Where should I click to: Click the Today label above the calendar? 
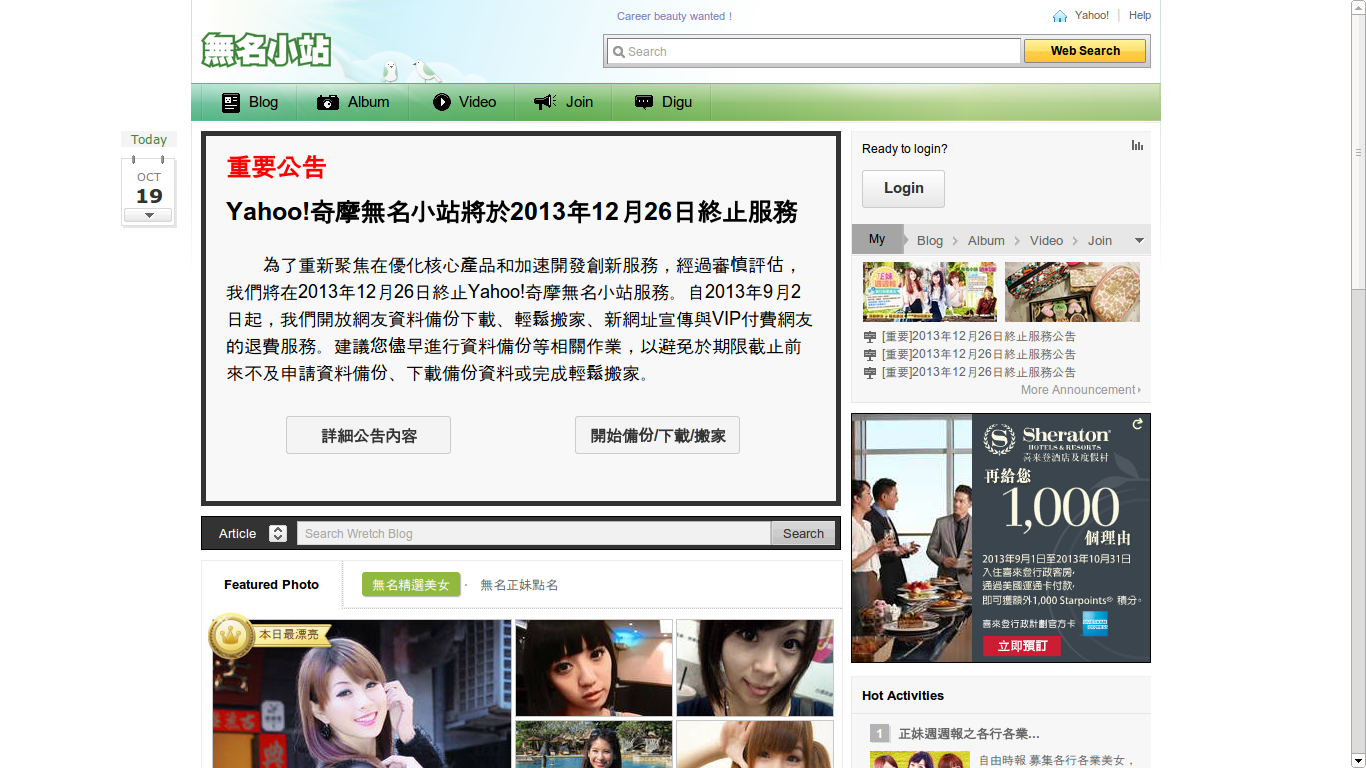(x=149, y=140)
